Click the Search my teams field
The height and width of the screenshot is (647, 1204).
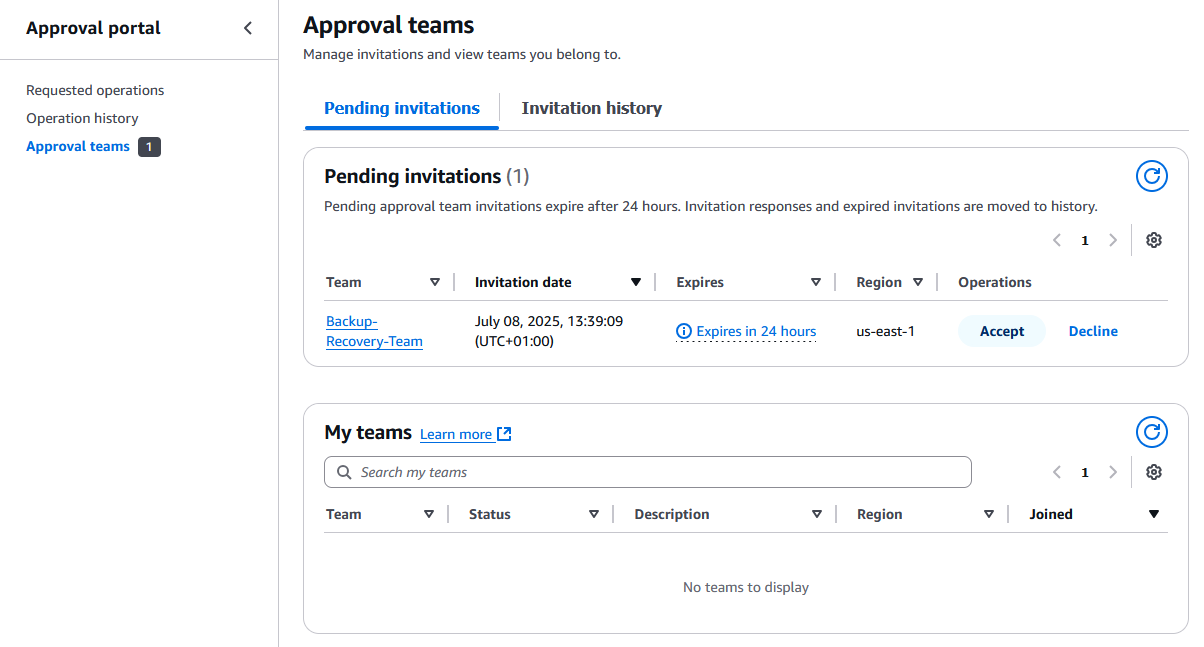[647, 471]
